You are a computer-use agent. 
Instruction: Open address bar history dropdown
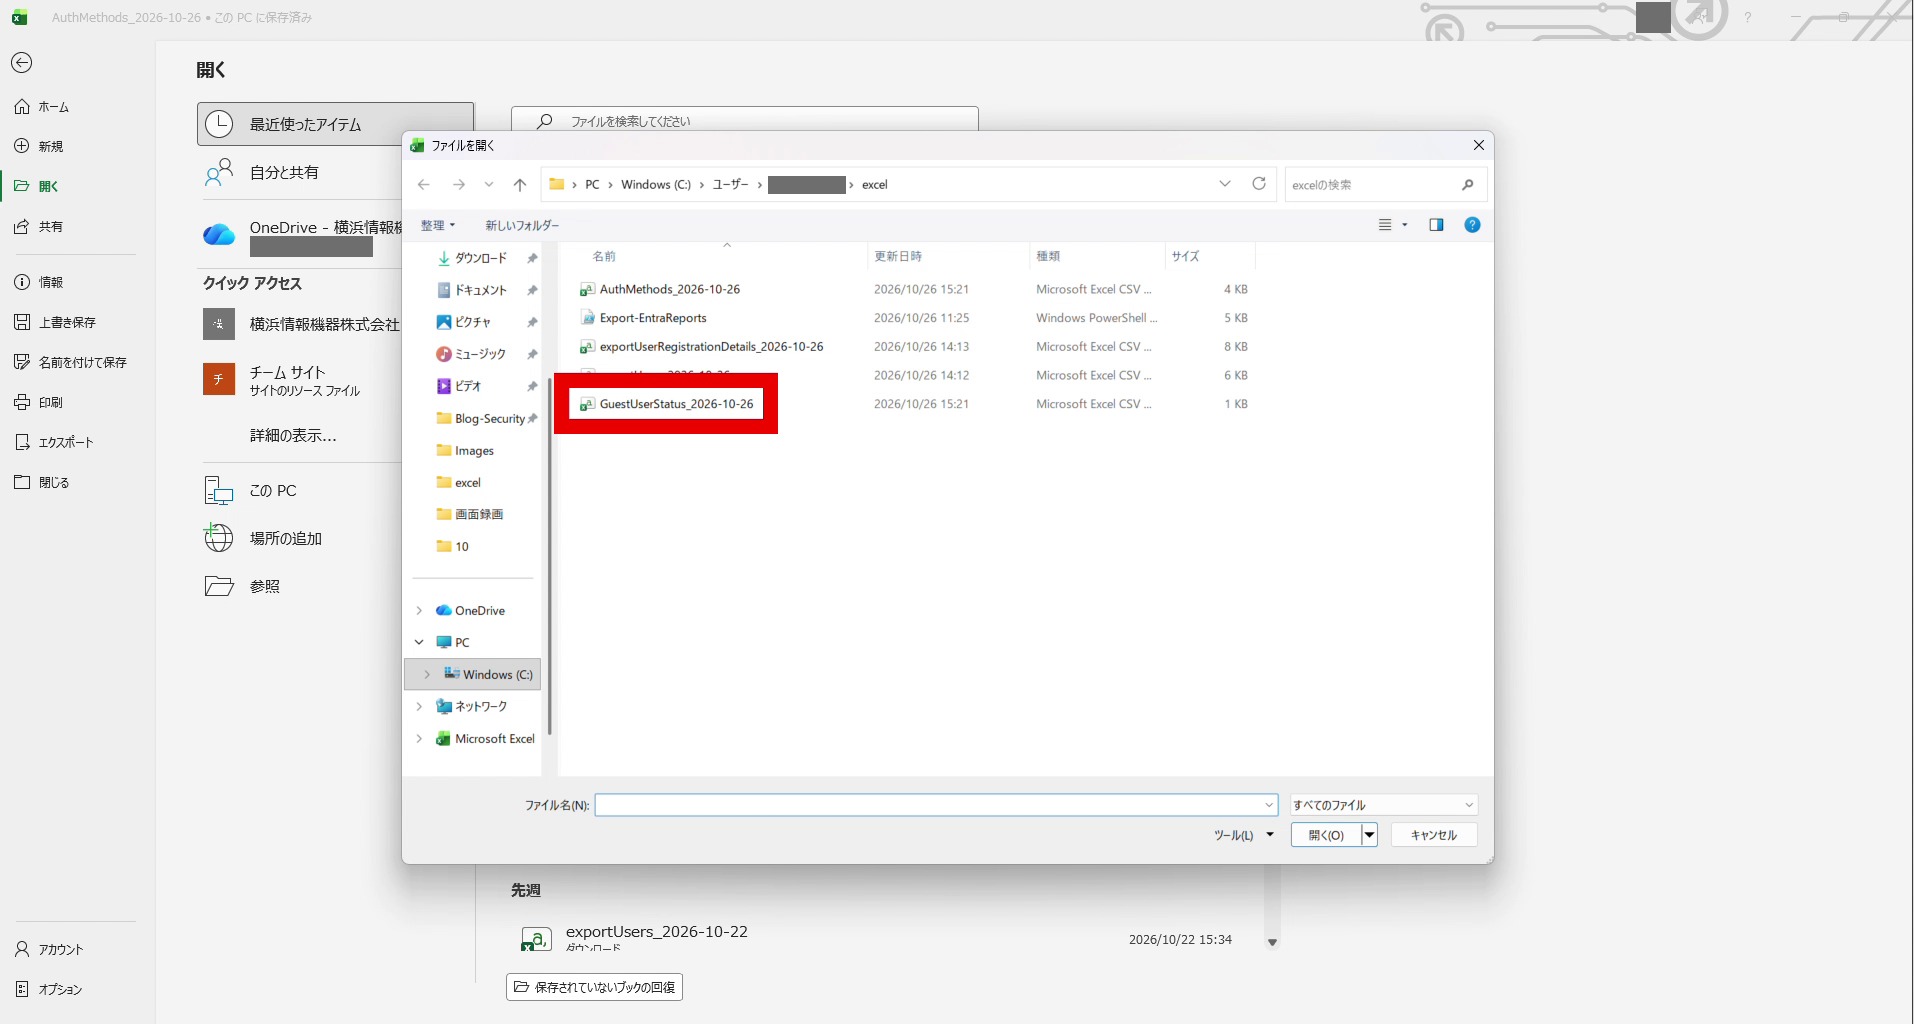(1225, 184)
